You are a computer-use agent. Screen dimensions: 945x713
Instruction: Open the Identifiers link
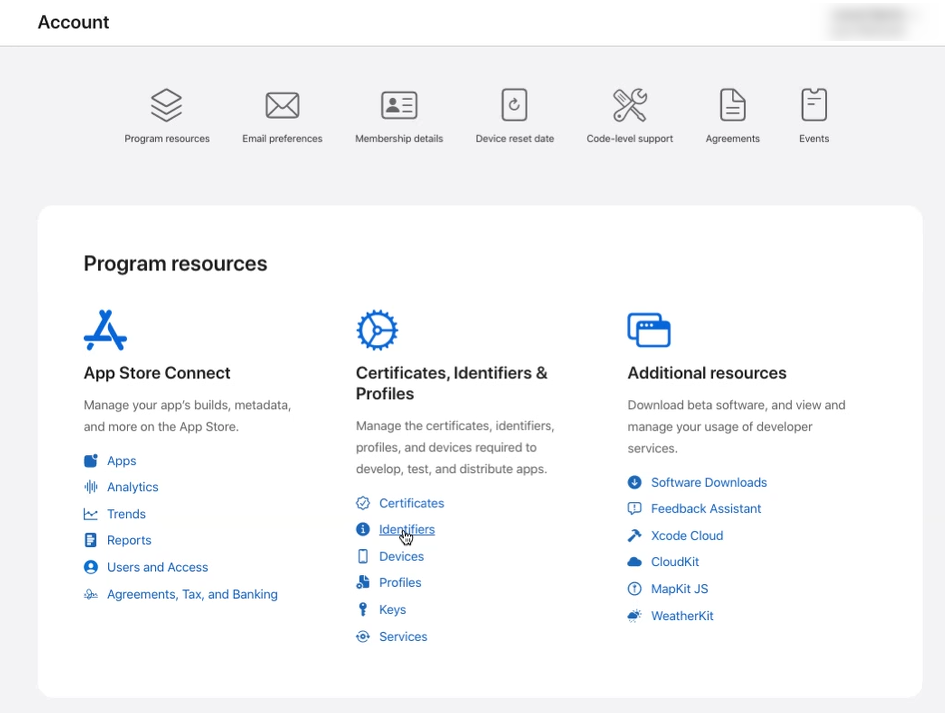pyautogui.click(x=407, y=530)
